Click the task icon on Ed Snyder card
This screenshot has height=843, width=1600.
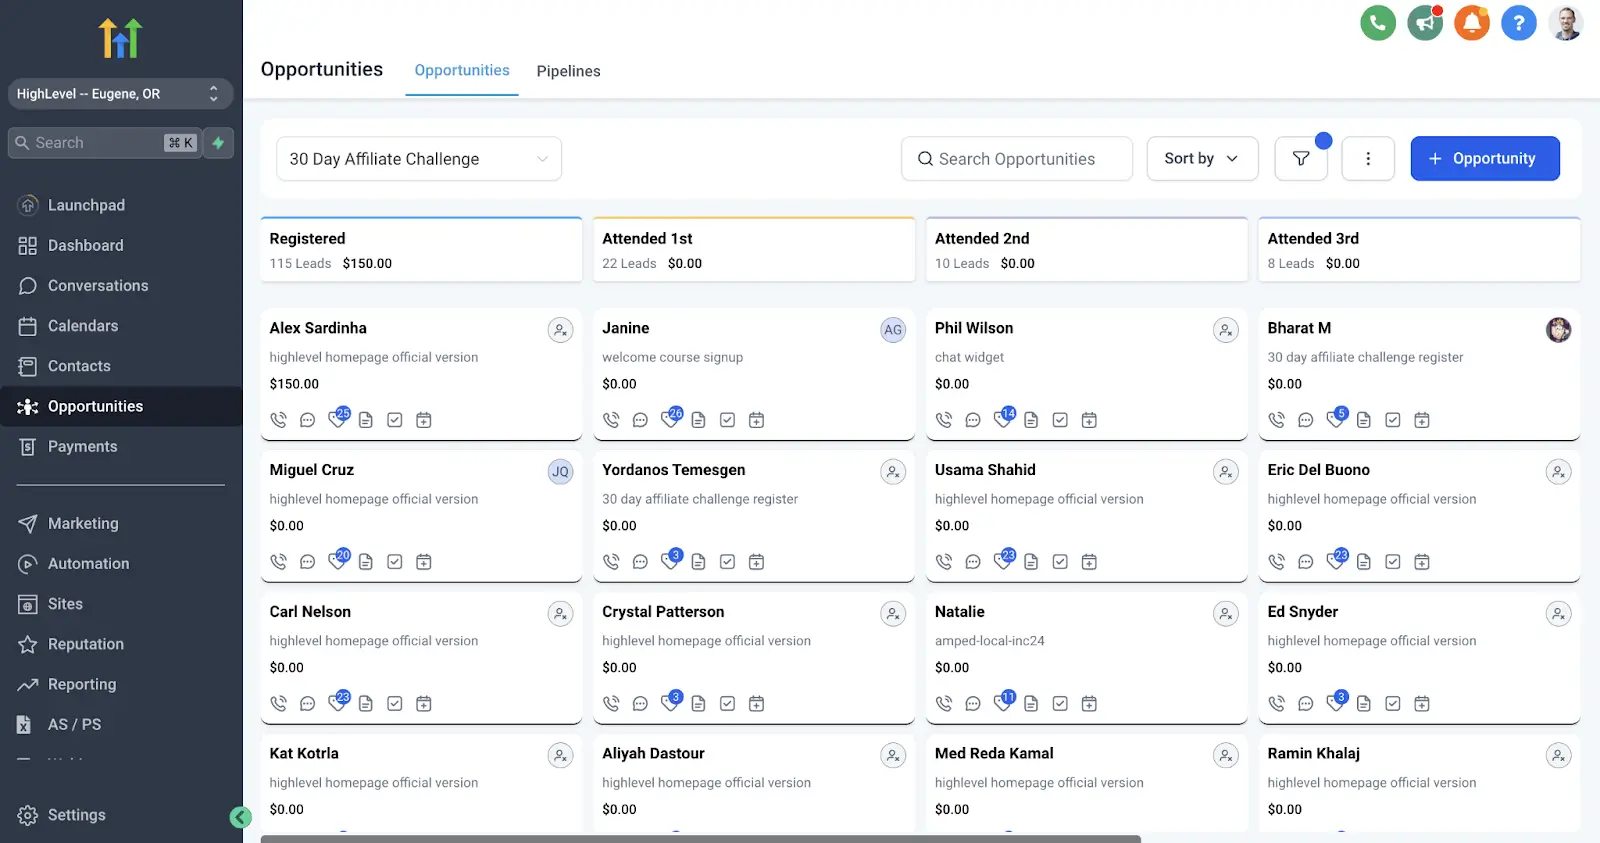tap(1393, 704)
